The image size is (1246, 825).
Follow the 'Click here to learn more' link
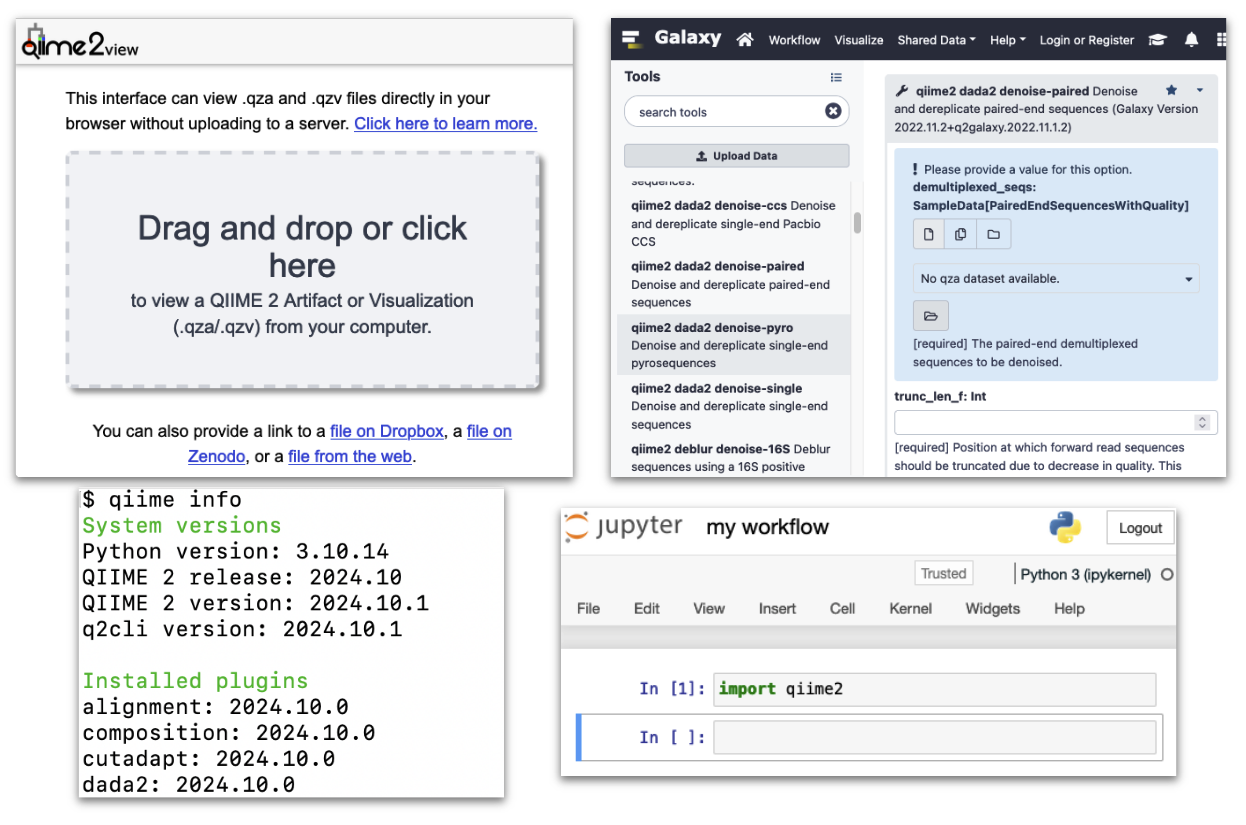pos(446,123)
